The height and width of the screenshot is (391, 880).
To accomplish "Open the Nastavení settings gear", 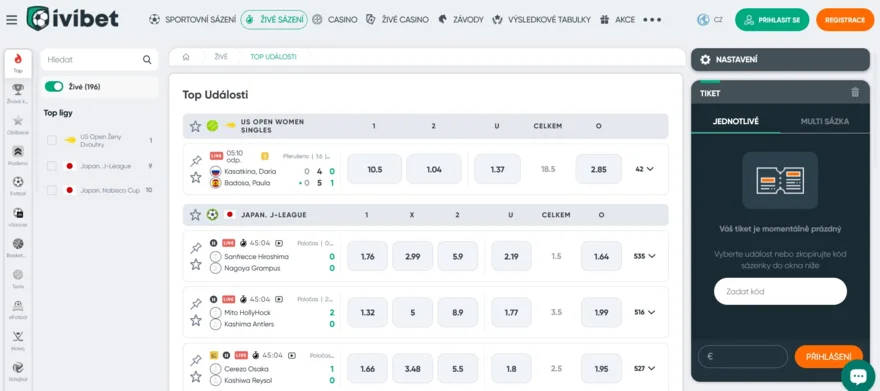I will coord(705,59).
